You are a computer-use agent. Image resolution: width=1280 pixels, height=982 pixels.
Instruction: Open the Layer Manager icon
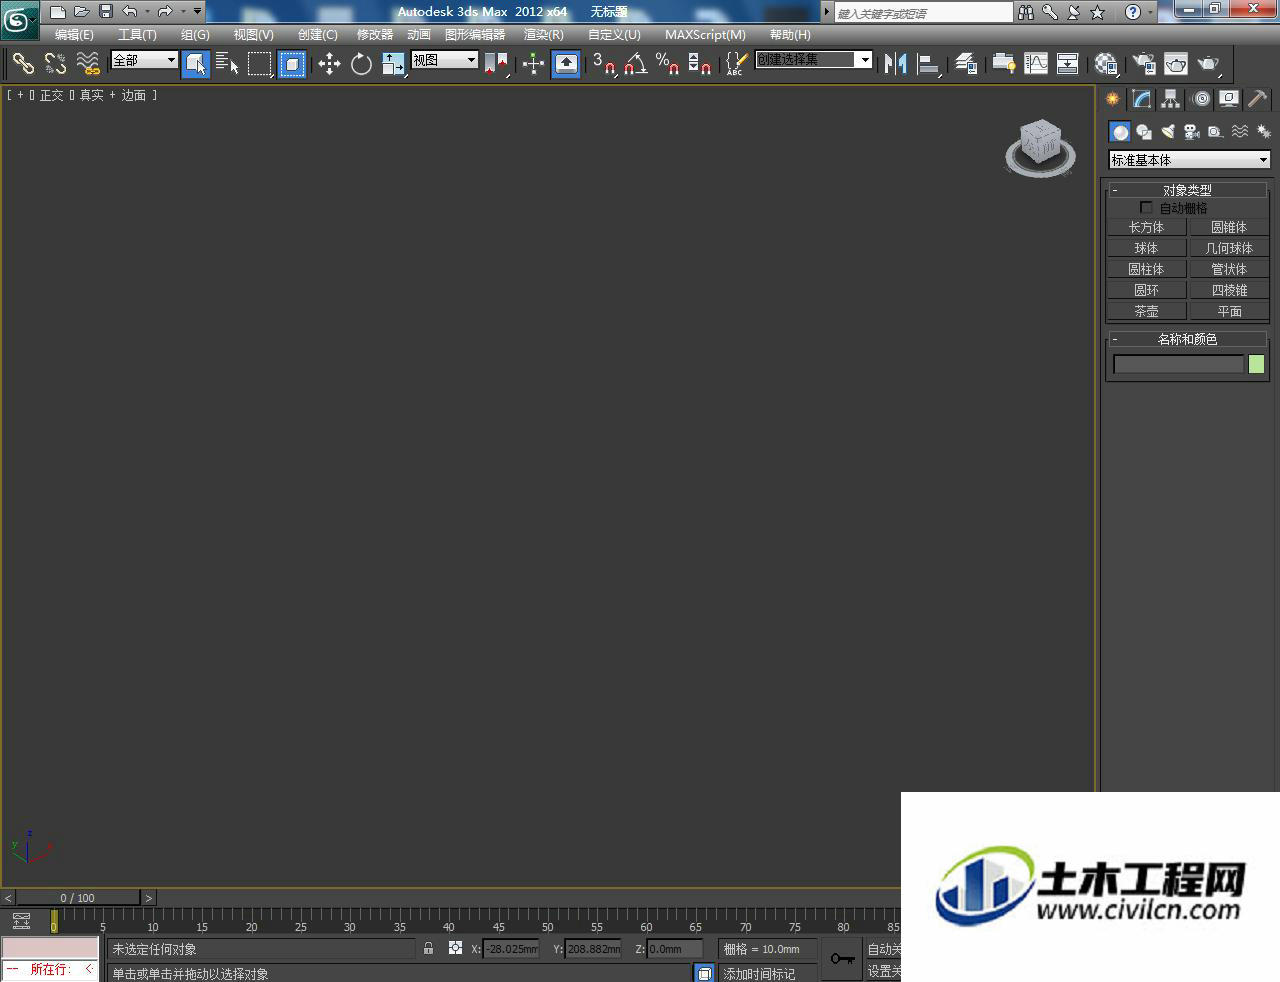(966, 64)
